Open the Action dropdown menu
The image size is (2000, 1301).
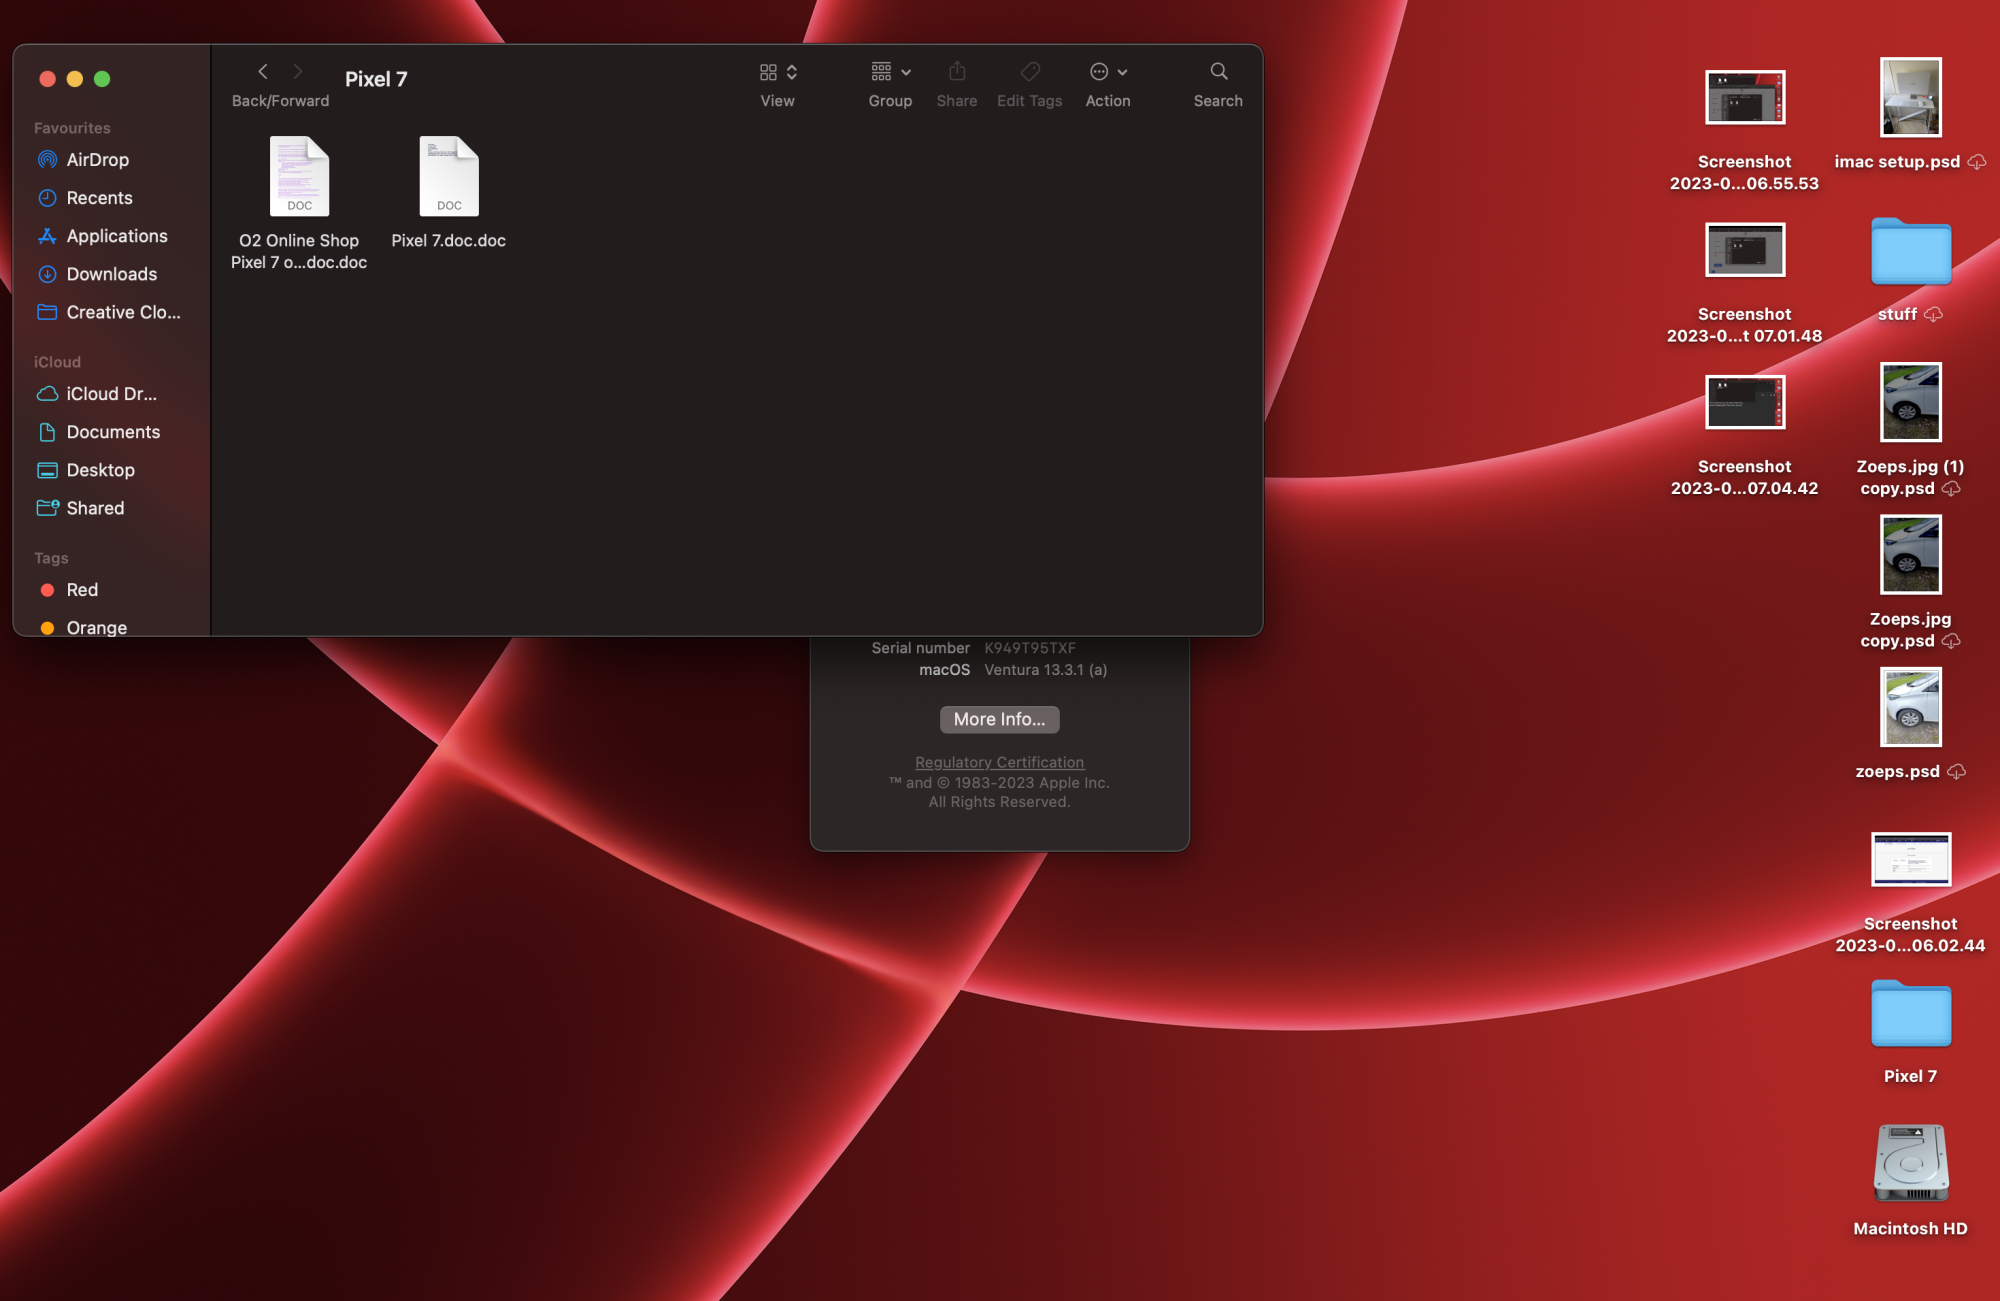tap(1107, 72)
